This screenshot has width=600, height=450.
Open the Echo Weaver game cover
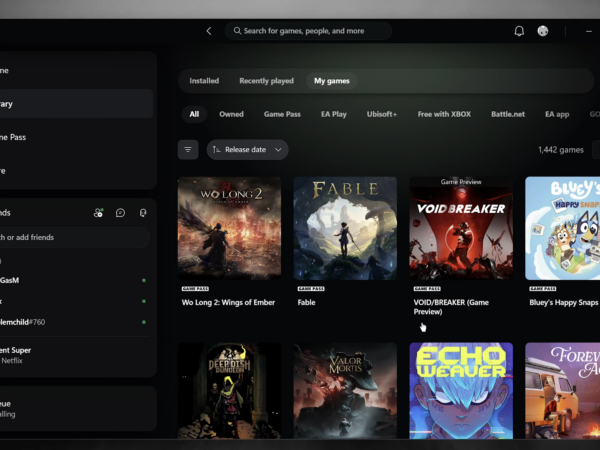461,390
